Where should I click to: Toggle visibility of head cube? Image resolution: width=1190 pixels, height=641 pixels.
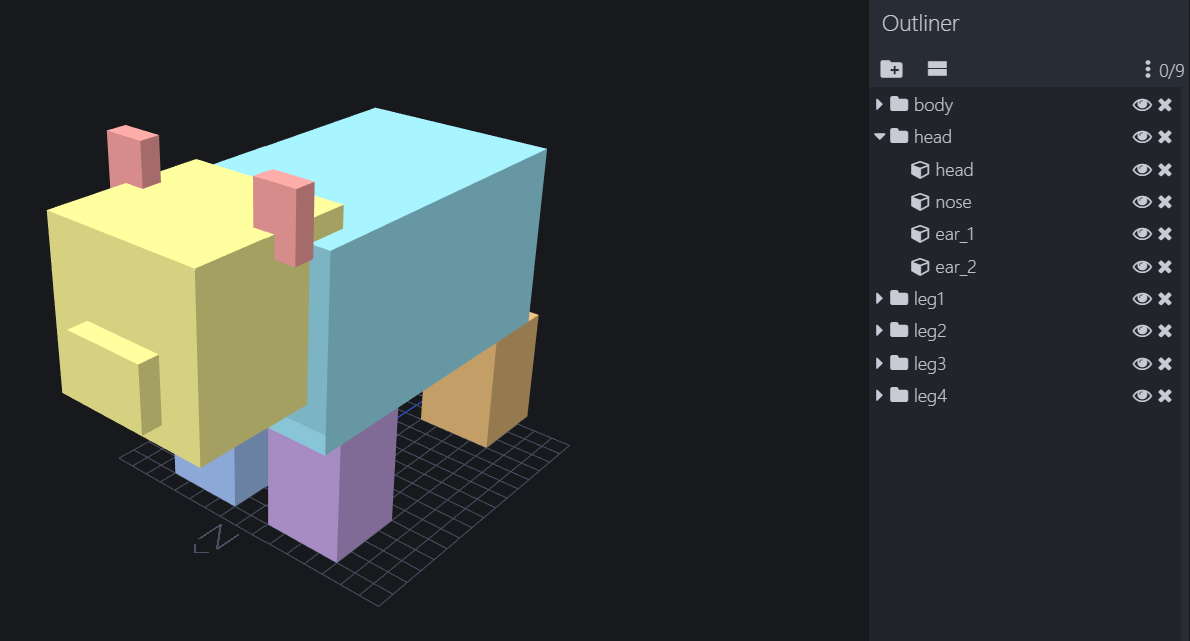click(1141, 170)
